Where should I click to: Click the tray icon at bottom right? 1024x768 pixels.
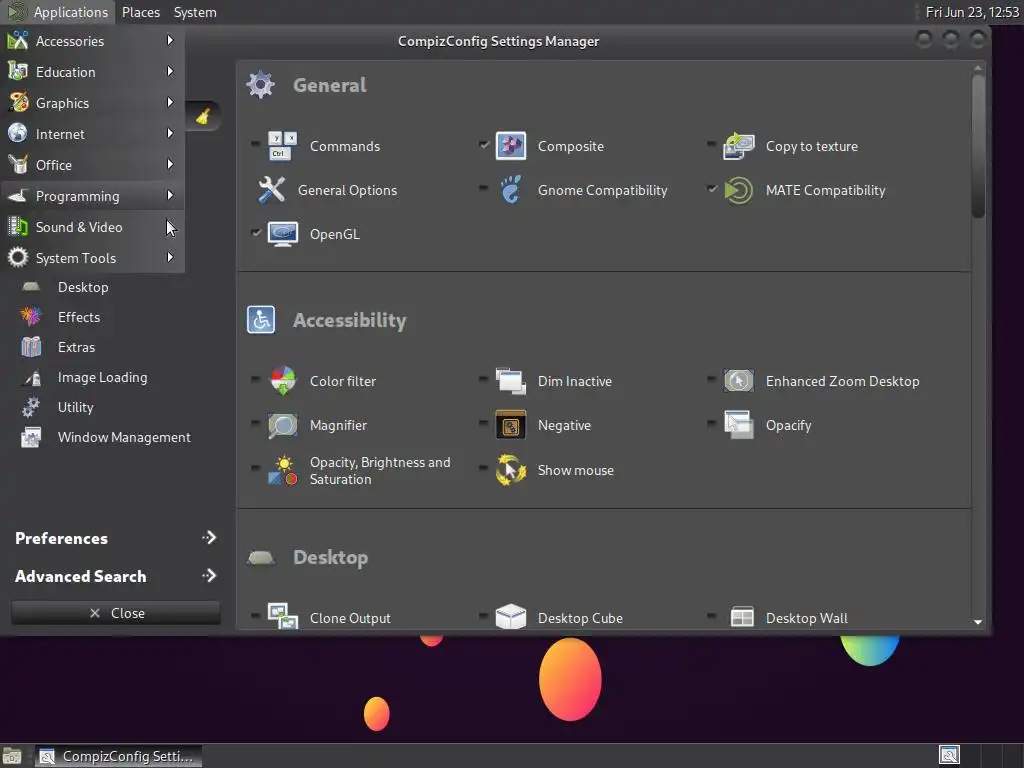tap(949, 756)
